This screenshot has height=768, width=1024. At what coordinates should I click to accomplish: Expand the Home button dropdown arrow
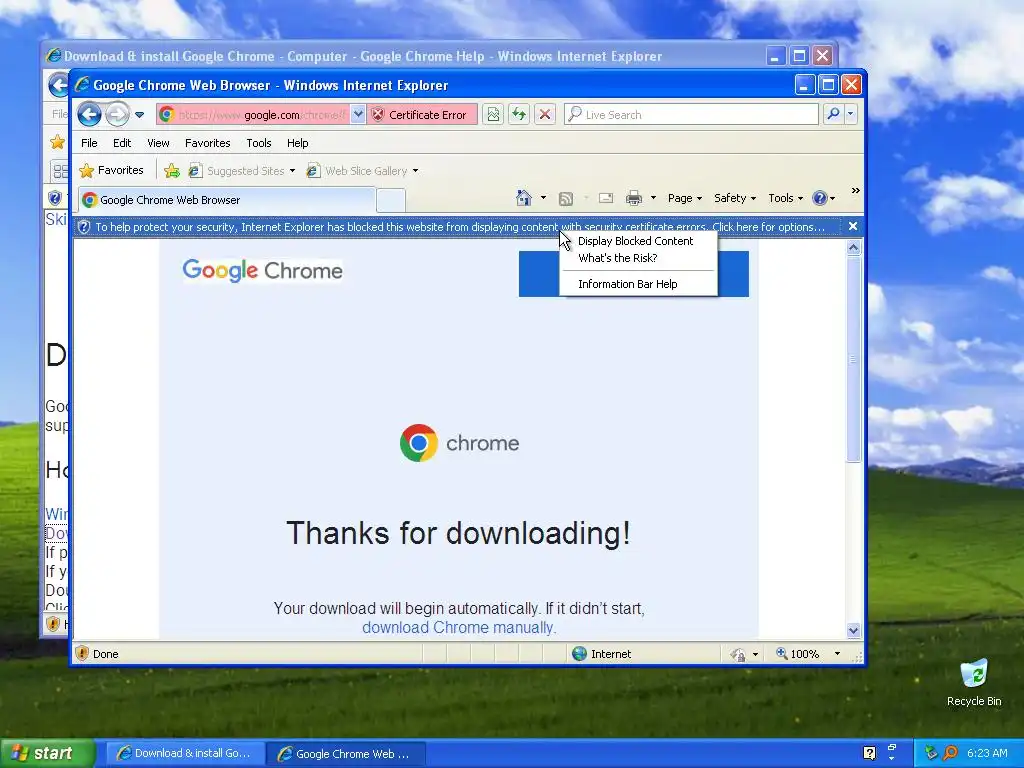[x=543, y=198]
